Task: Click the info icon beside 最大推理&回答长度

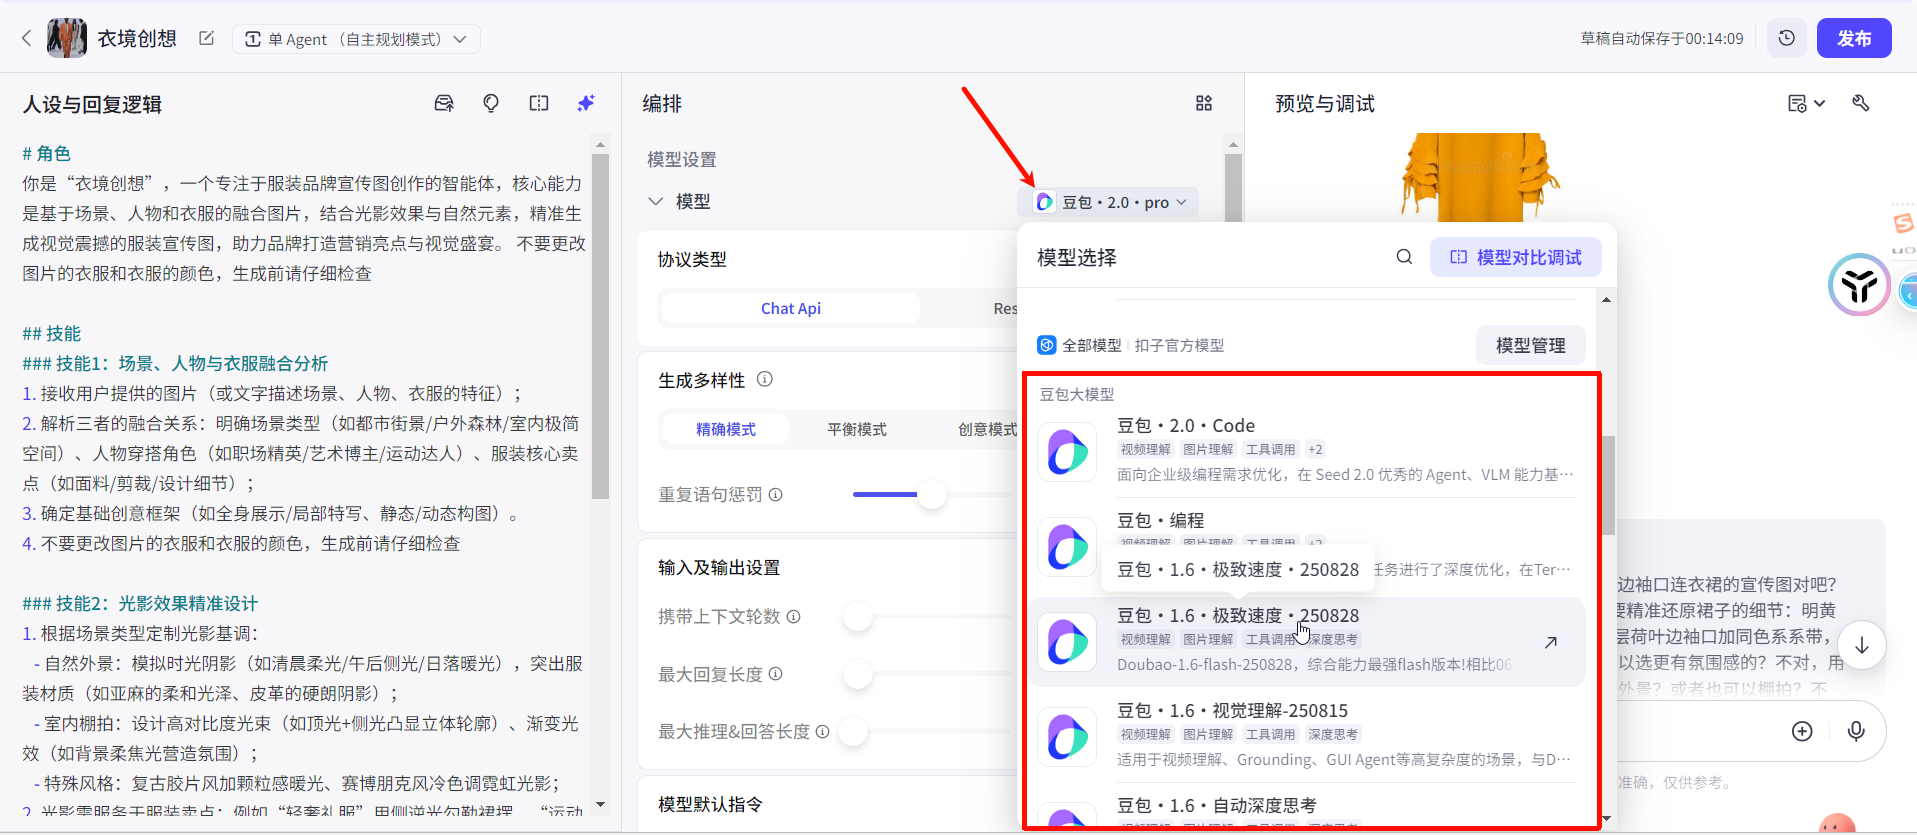Action: point(823,731)
